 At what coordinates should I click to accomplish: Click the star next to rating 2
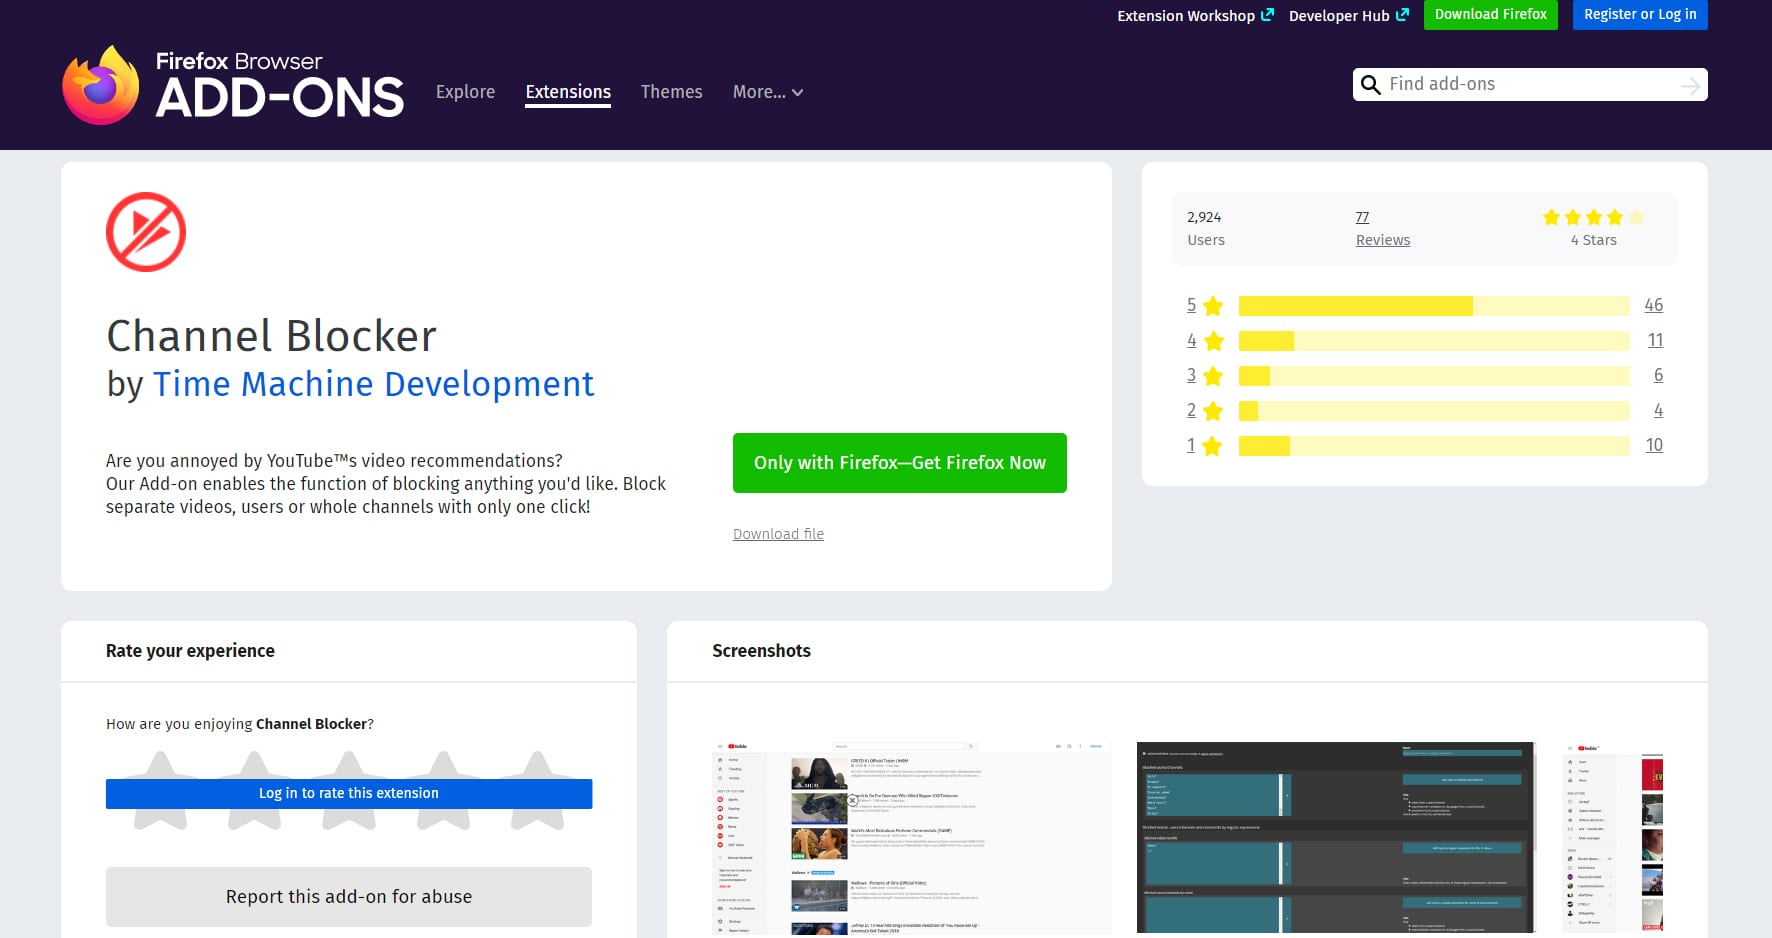(1213, 411)
